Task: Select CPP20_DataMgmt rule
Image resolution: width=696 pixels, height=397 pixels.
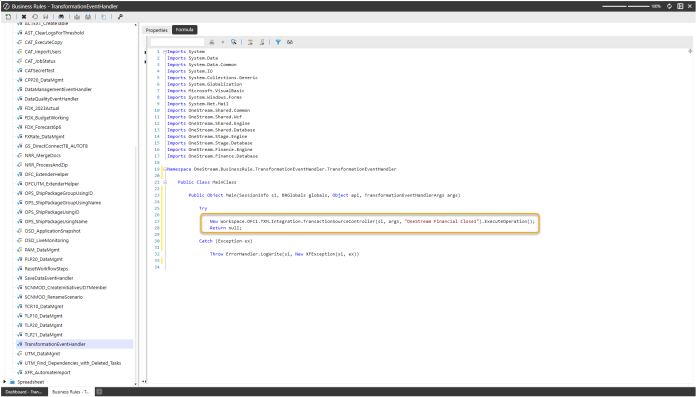Action: 44,80
